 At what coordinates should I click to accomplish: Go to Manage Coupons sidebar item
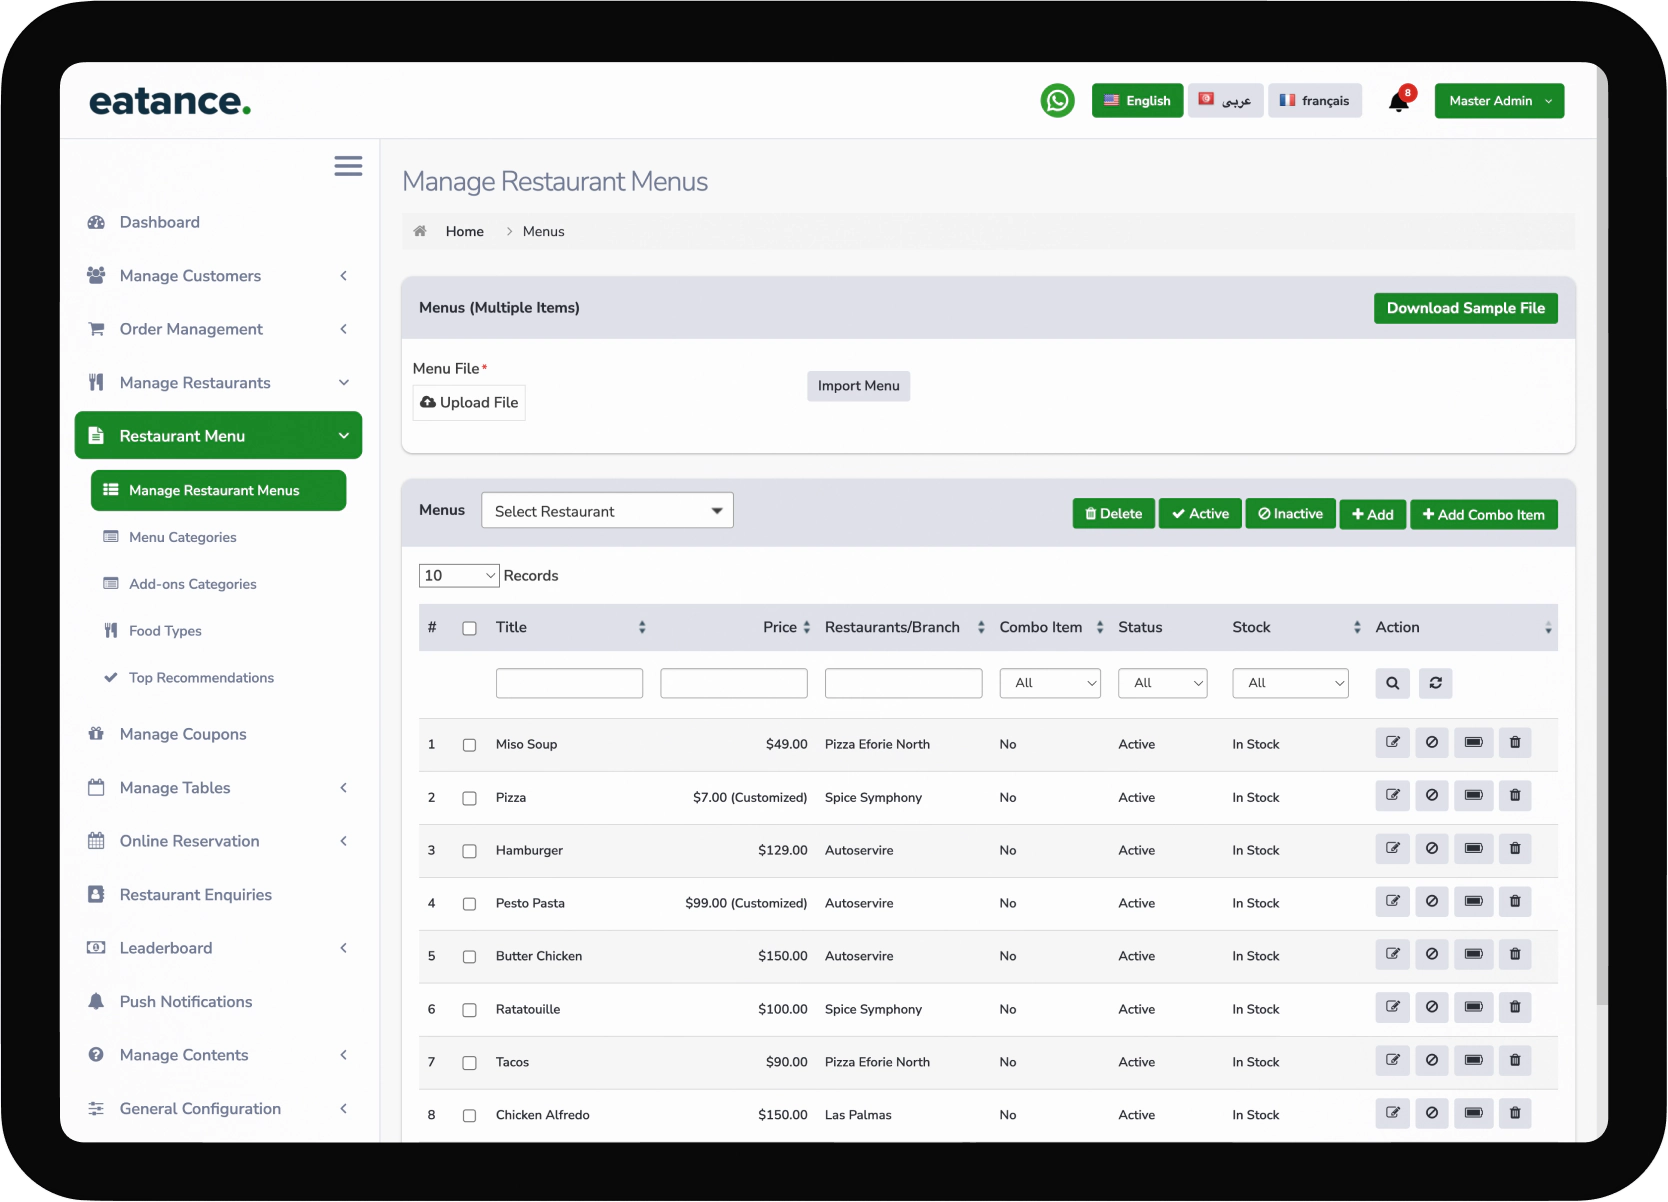(x=182, y=734)
